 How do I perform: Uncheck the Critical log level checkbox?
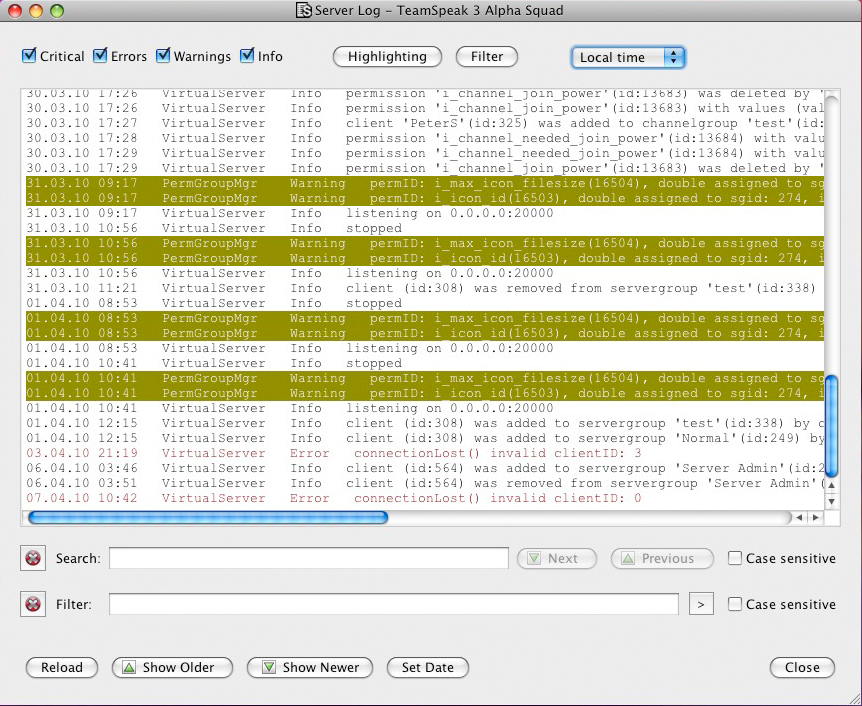click(29, 56)
